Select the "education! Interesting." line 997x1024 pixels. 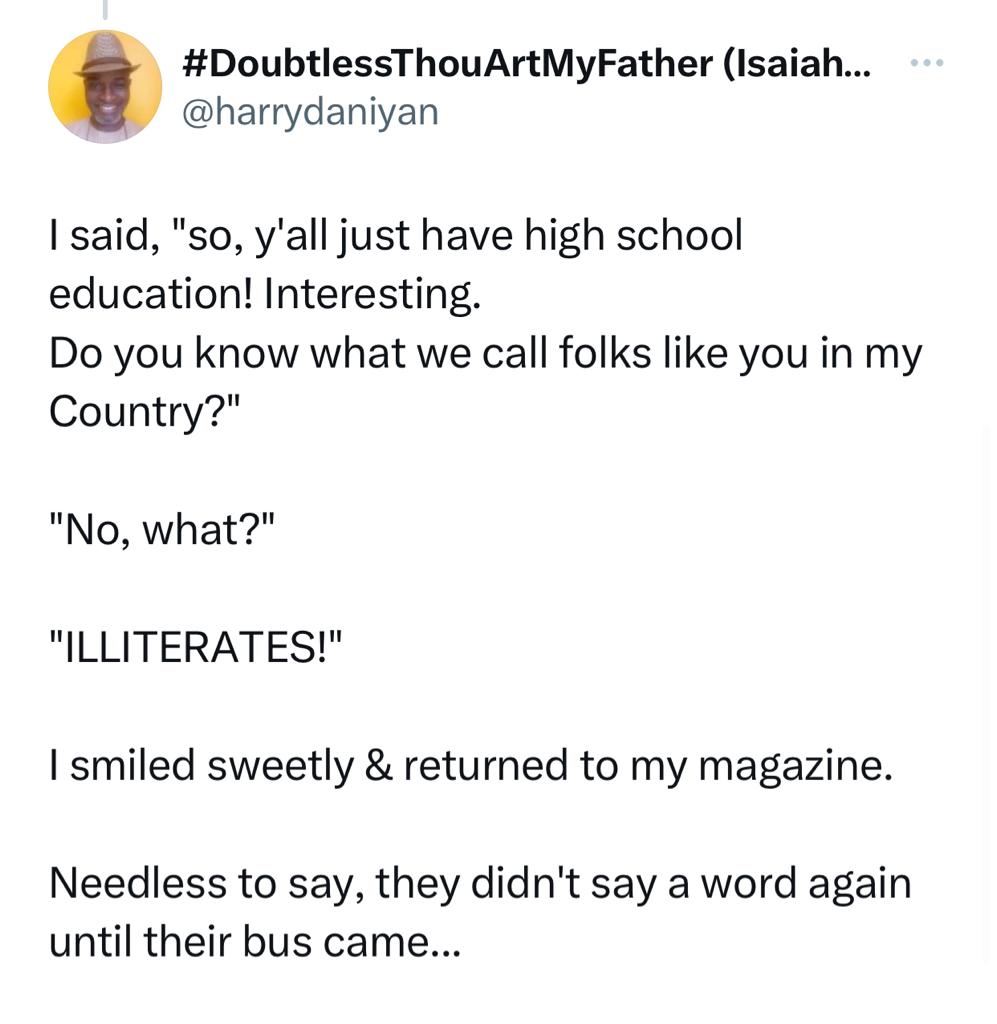(x=266, y=295)
